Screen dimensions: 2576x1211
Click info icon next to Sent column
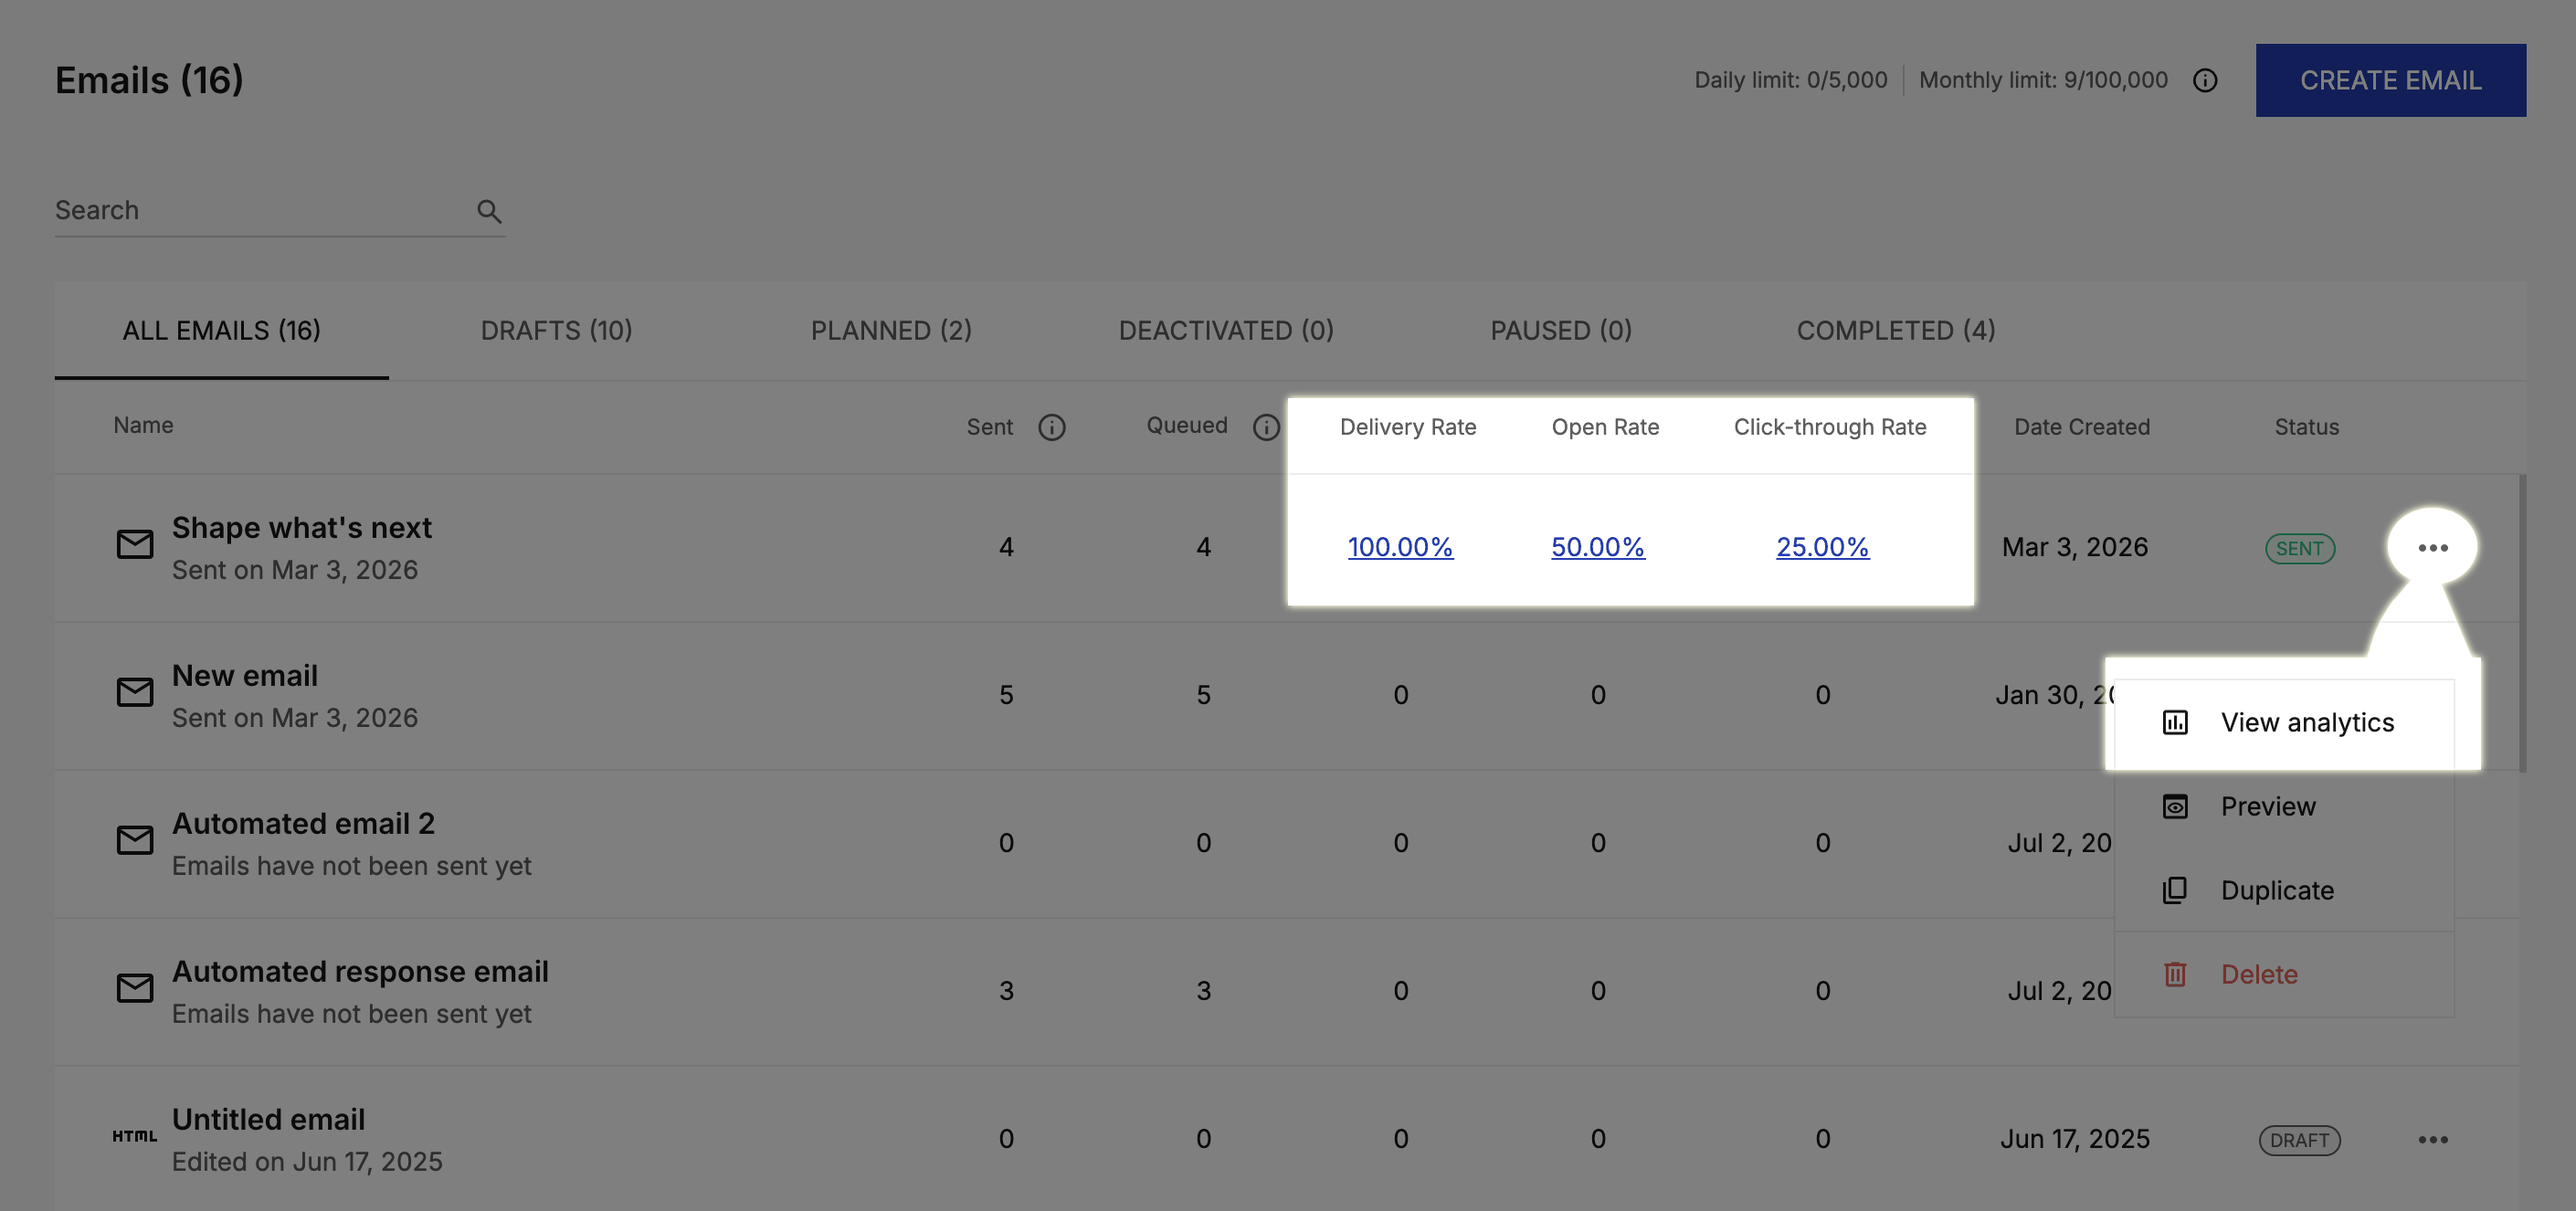coord(1051,427)
